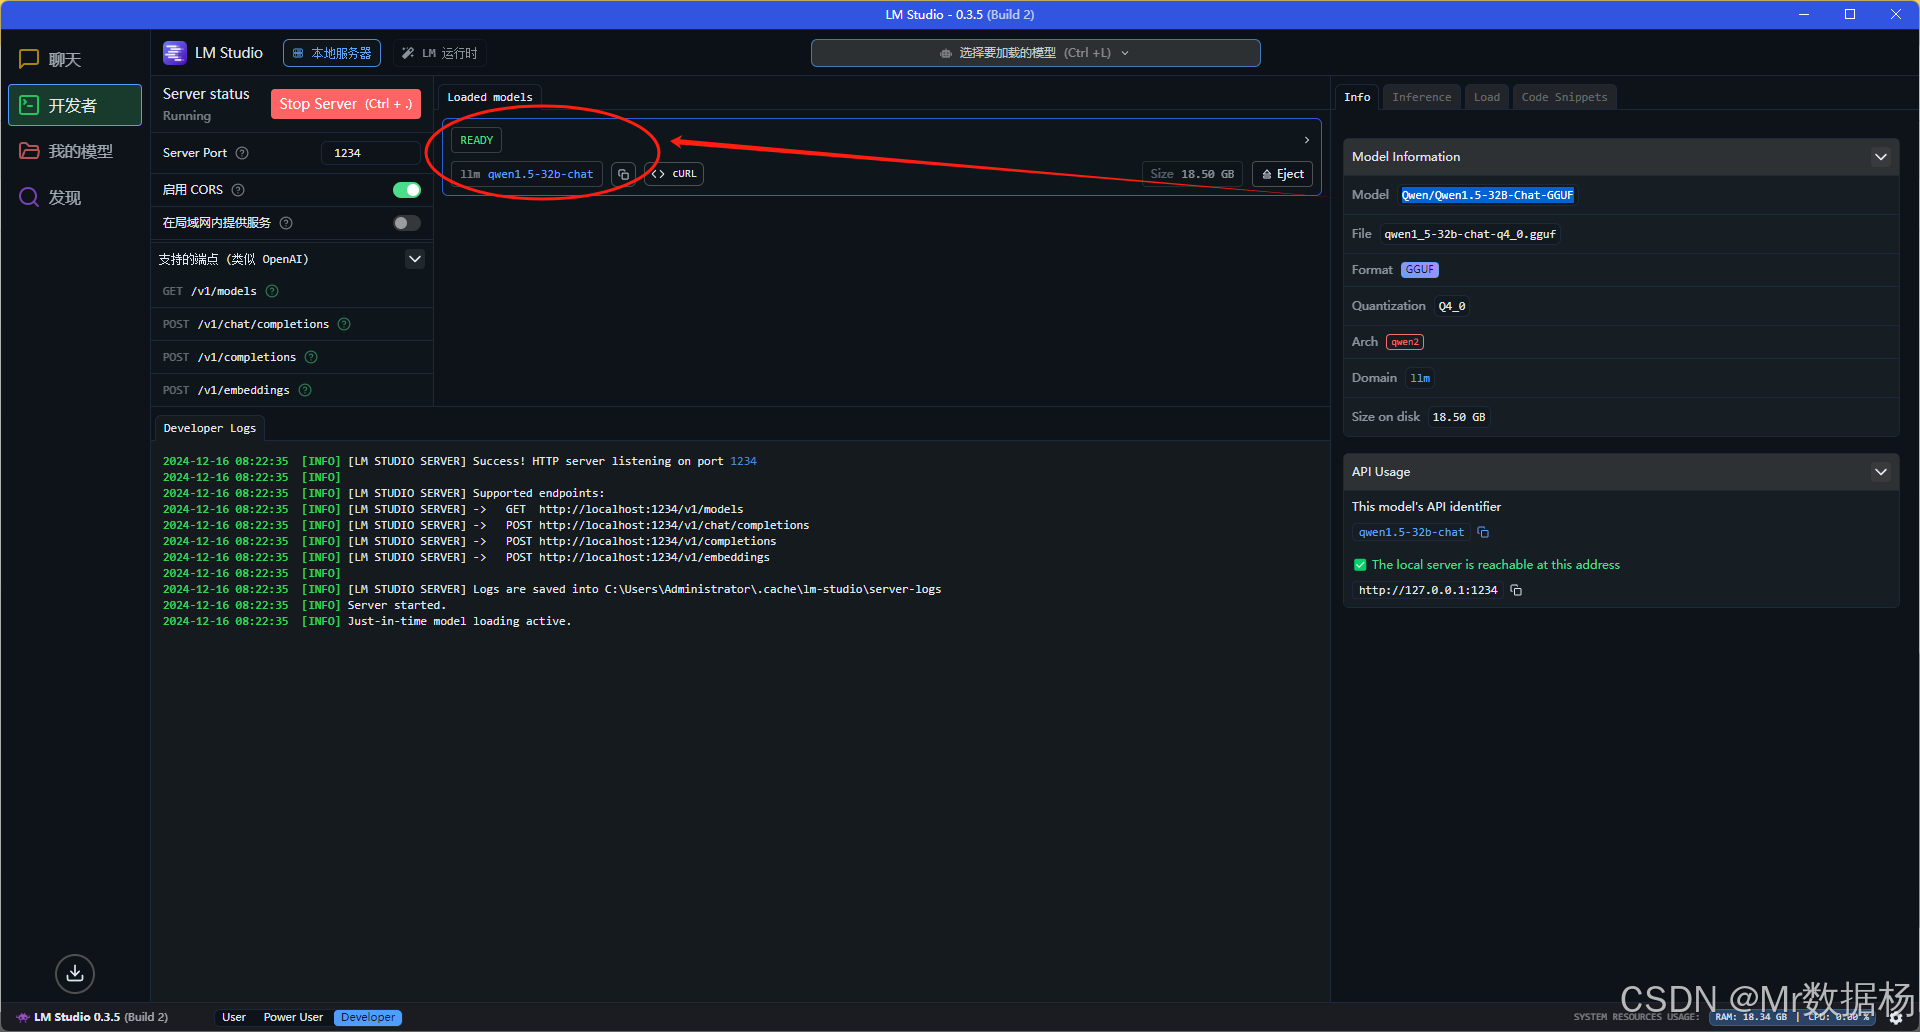Copy API identifier qwen1.5-32b-chat in API Usage
Viewport: 1920px width, 1032px height.
tap(1483, 532)
